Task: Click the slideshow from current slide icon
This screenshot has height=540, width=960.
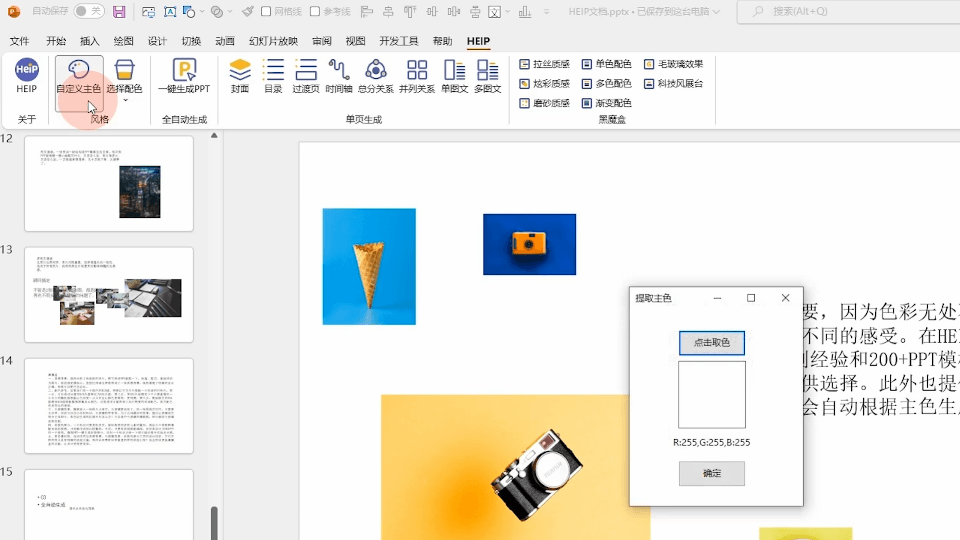Action: pos(148,12)
